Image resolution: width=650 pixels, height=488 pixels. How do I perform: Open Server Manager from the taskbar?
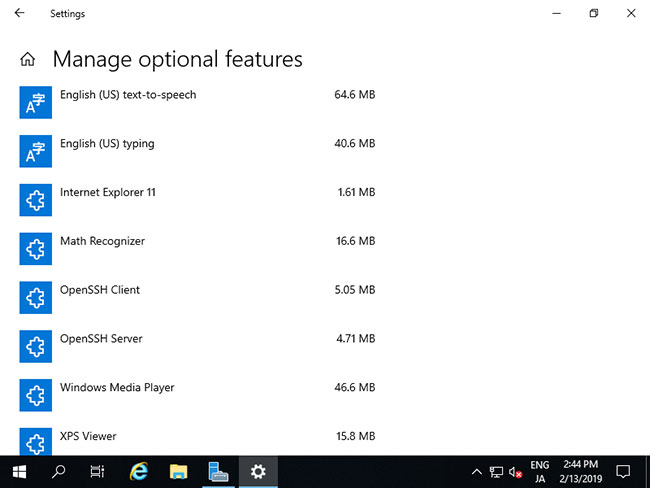point(218,472)
